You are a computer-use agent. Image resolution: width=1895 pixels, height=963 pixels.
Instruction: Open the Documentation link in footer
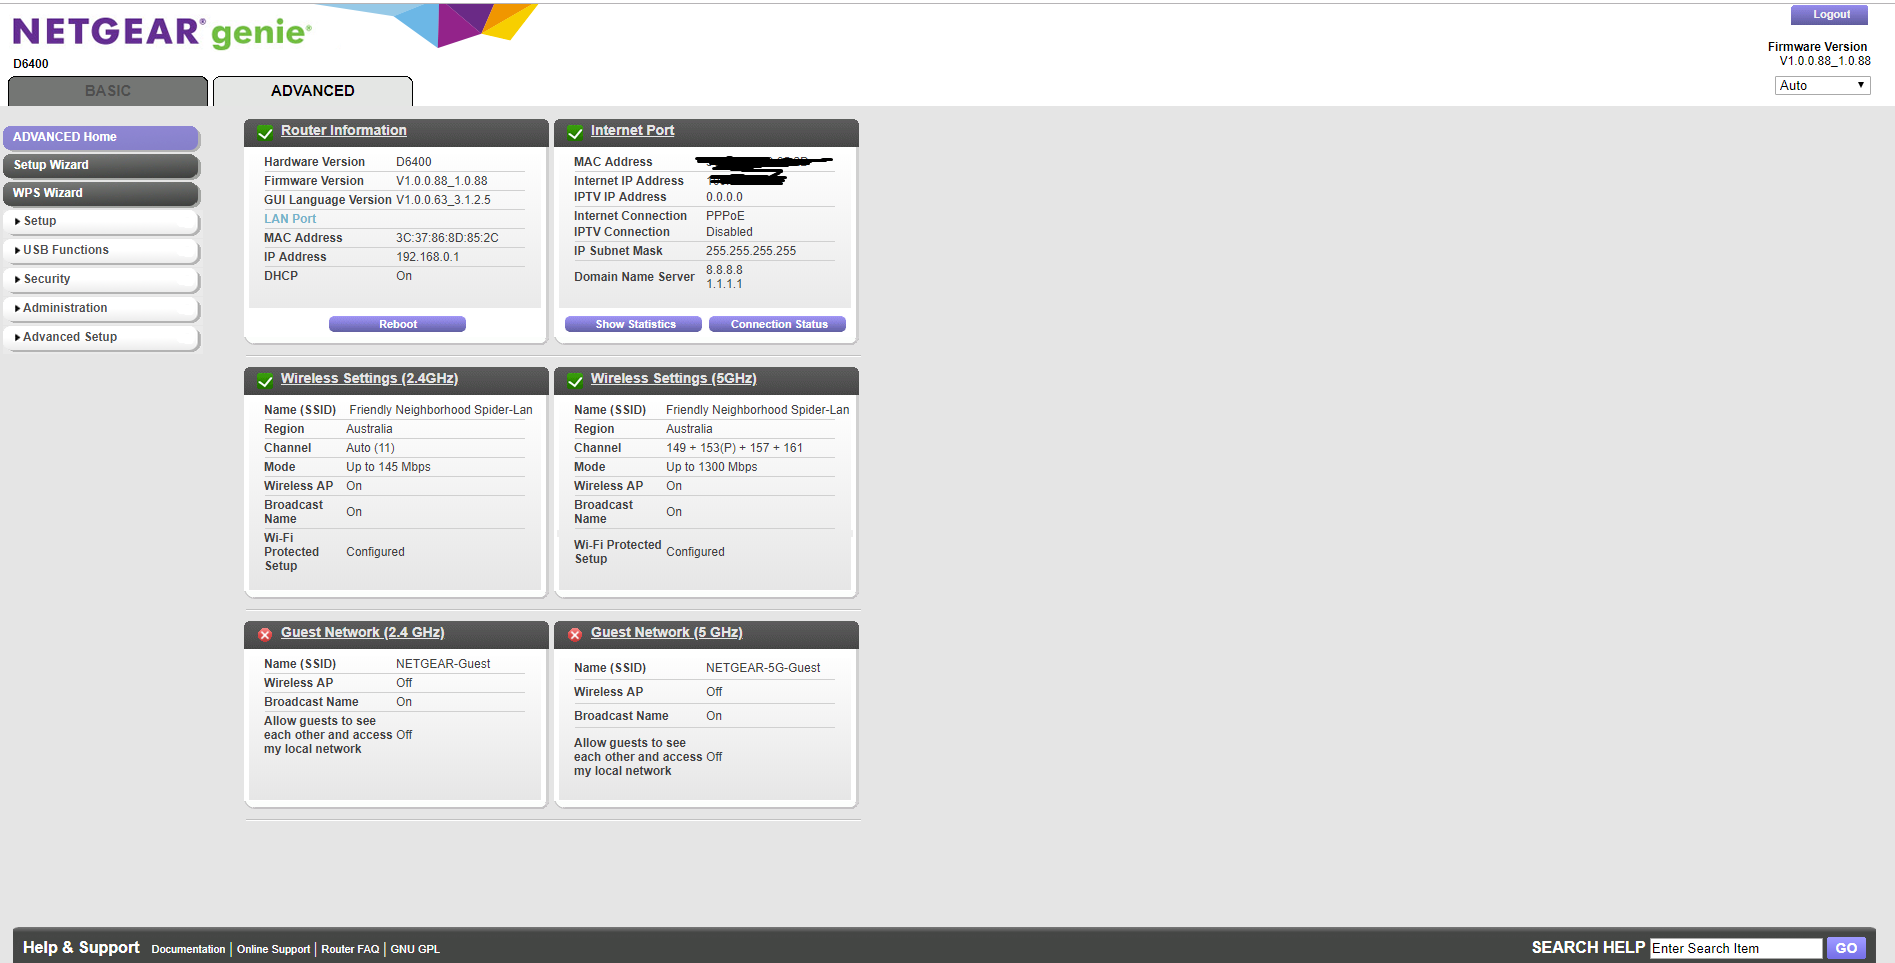pyautogui.click(x=188, y=949)
